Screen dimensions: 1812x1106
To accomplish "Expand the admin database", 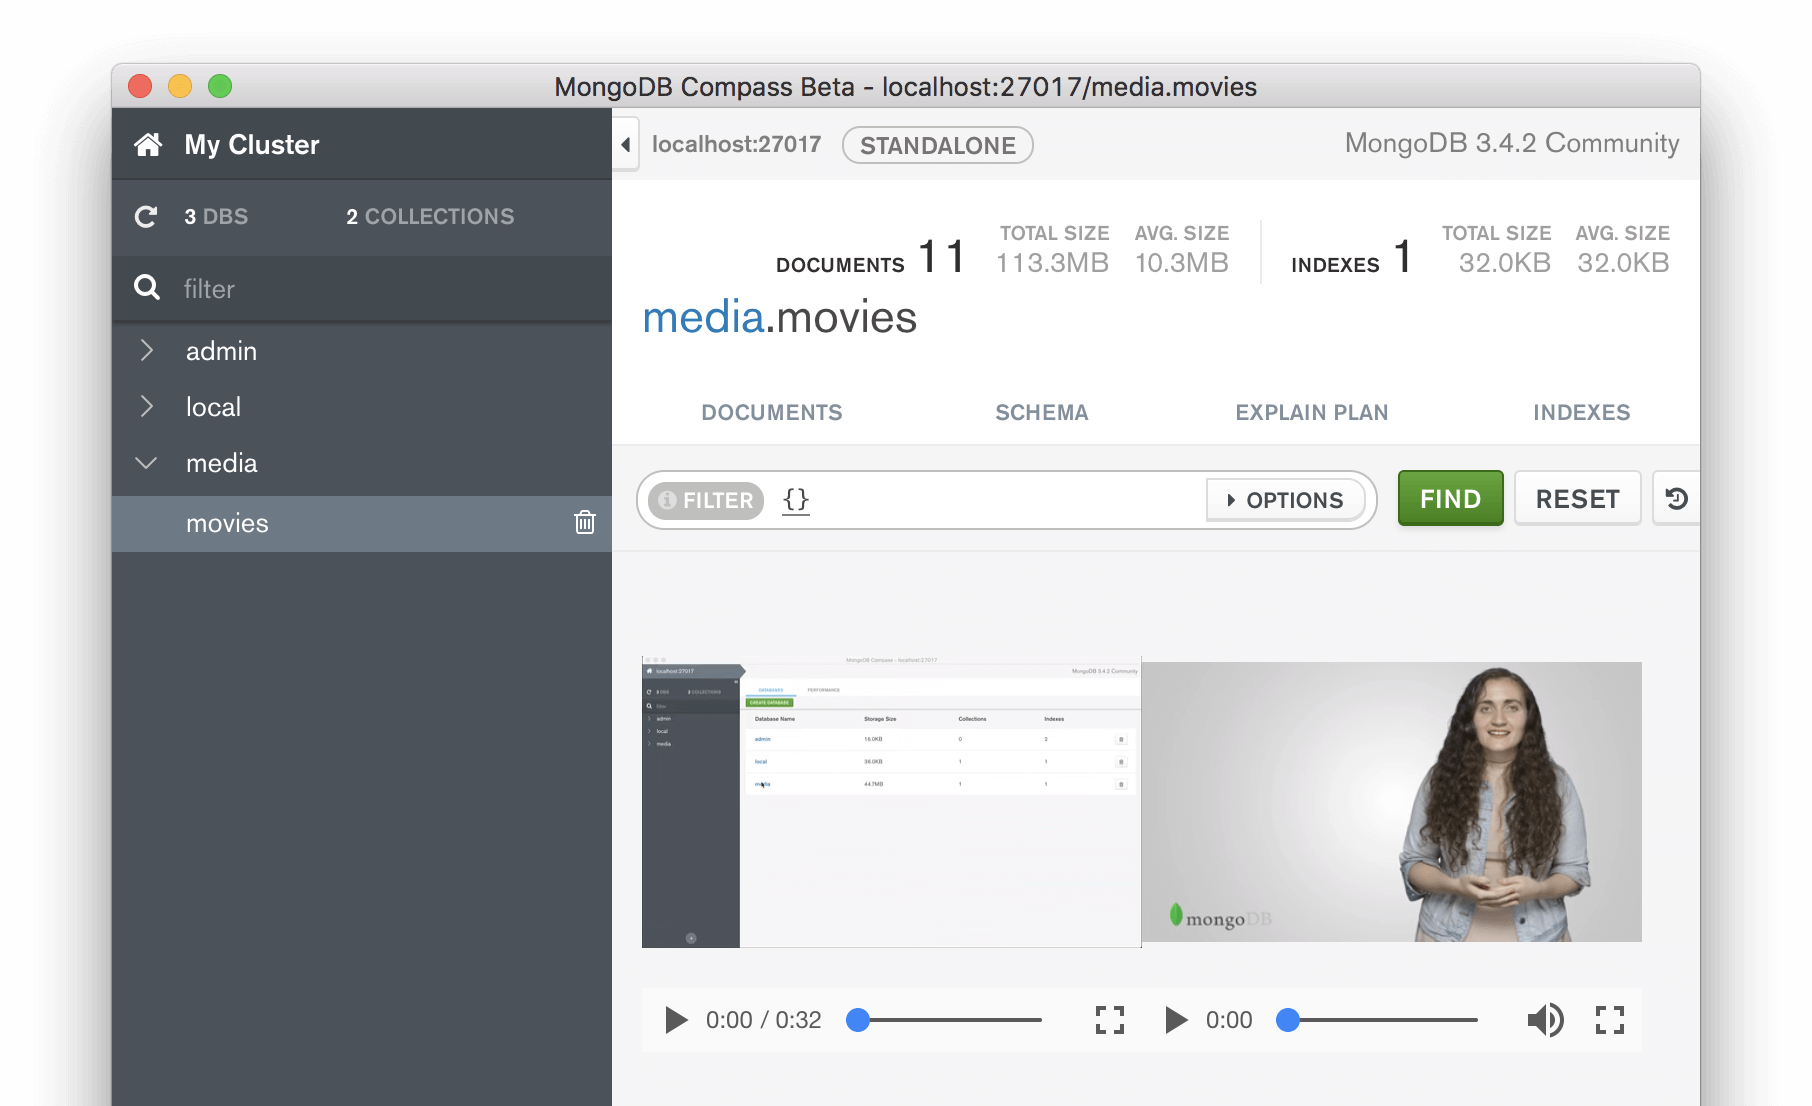I will 147,350.
